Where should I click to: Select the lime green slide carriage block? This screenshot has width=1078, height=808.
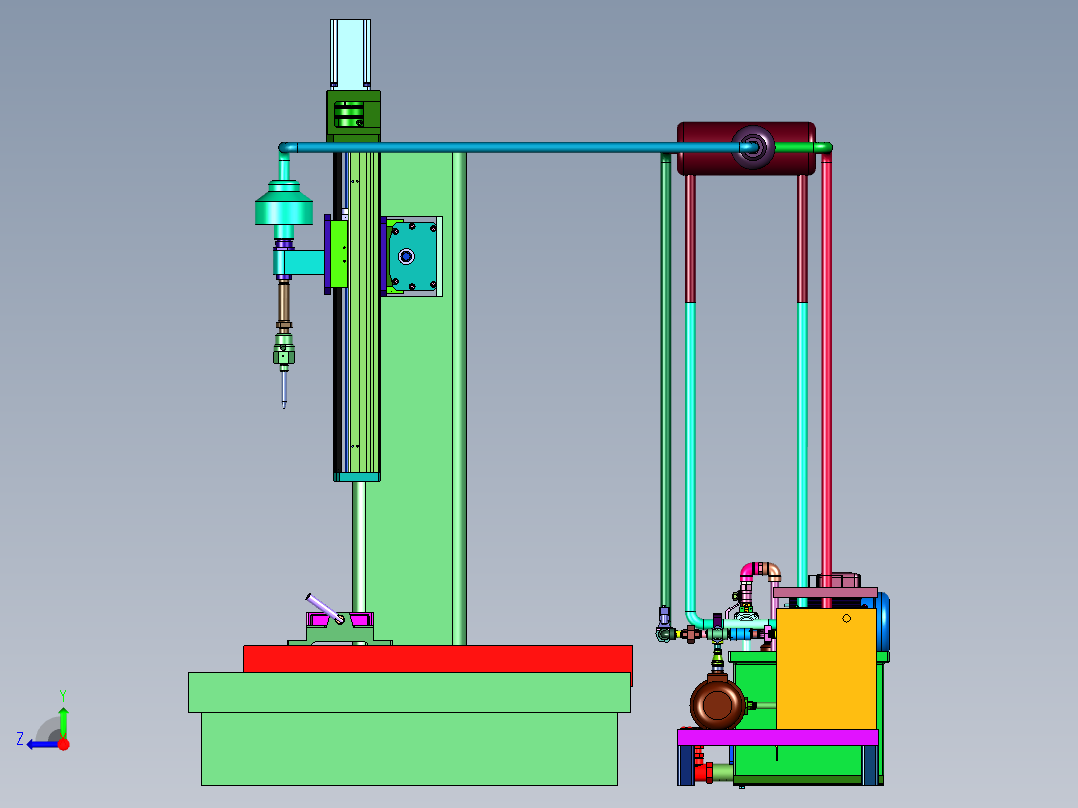(338, 253)
